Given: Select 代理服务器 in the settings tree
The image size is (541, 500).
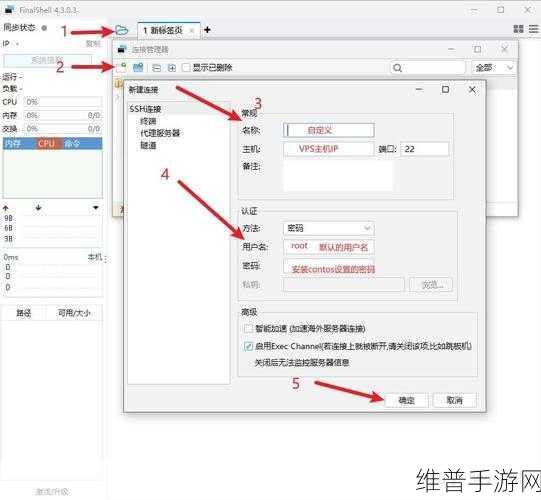Looking at the screenshot, I should coord(160,133).
